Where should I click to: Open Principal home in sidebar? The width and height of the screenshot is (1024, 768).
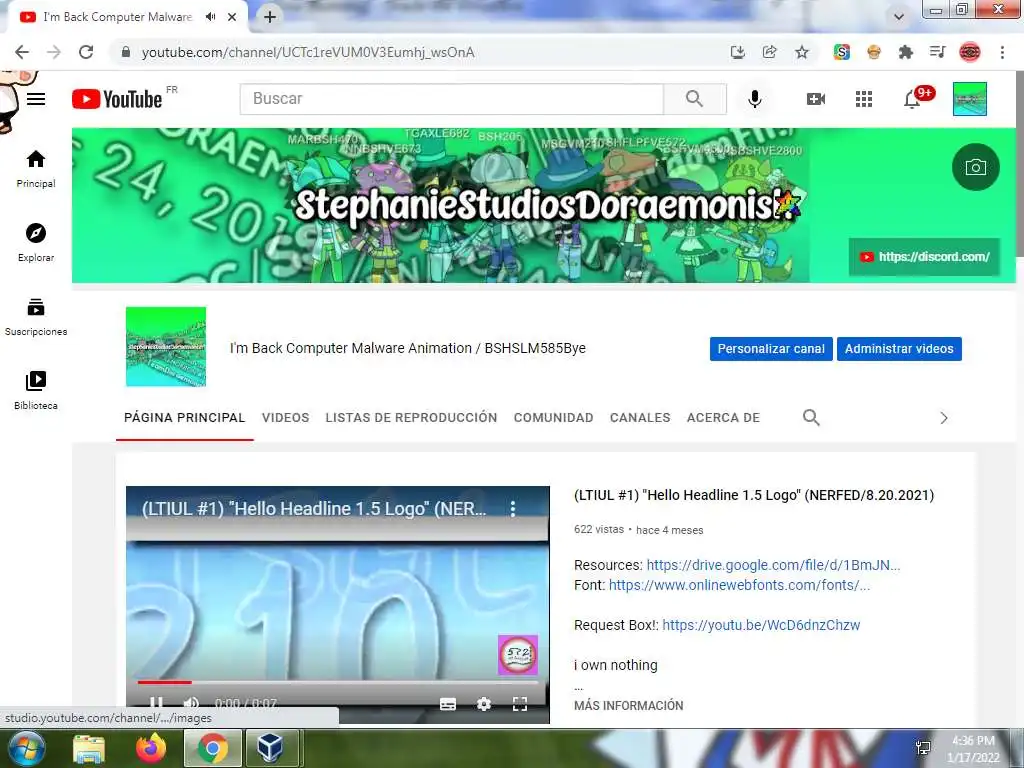(x=36, y=168)
